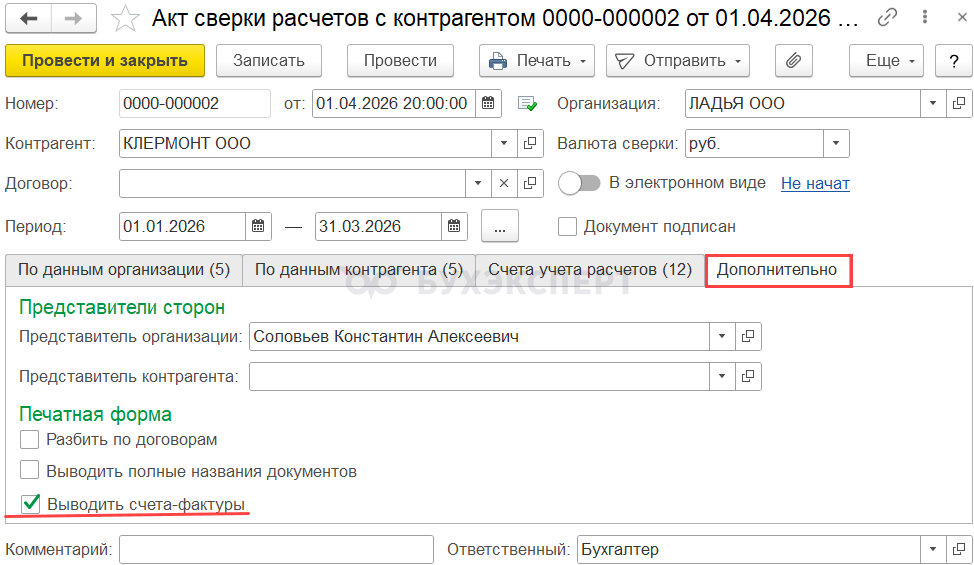
Task: Click Провести и закрыть button
Action: [x=105, y=61]
